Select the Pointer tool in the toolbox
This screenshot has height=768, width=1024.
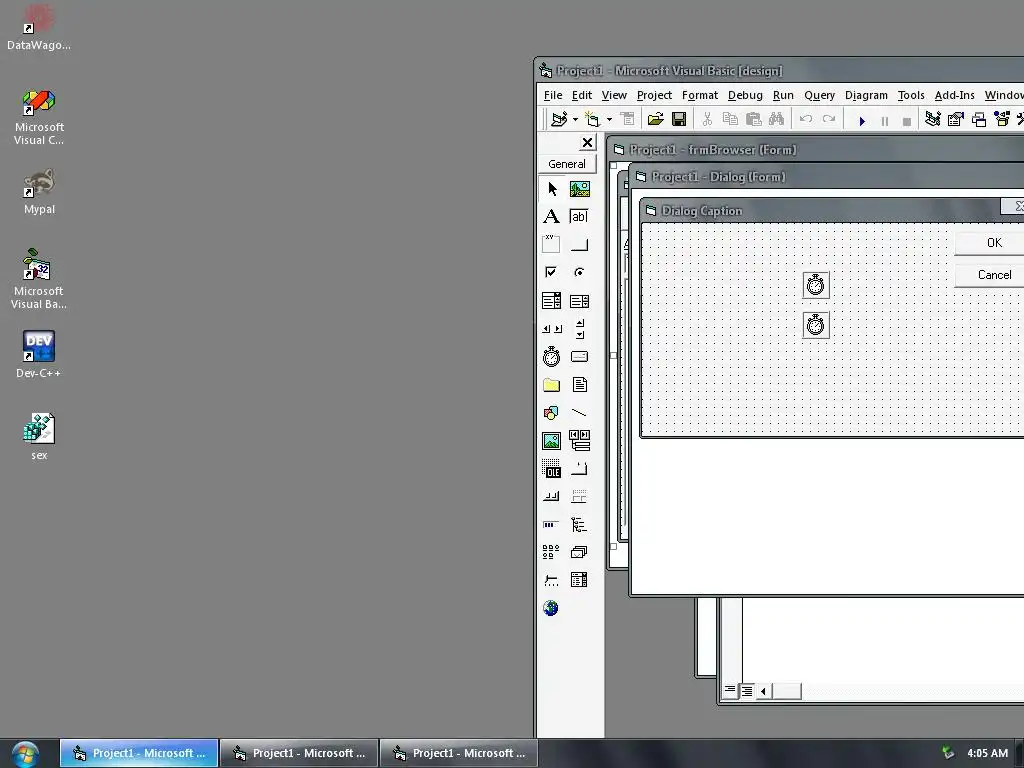tap(552, 189)
